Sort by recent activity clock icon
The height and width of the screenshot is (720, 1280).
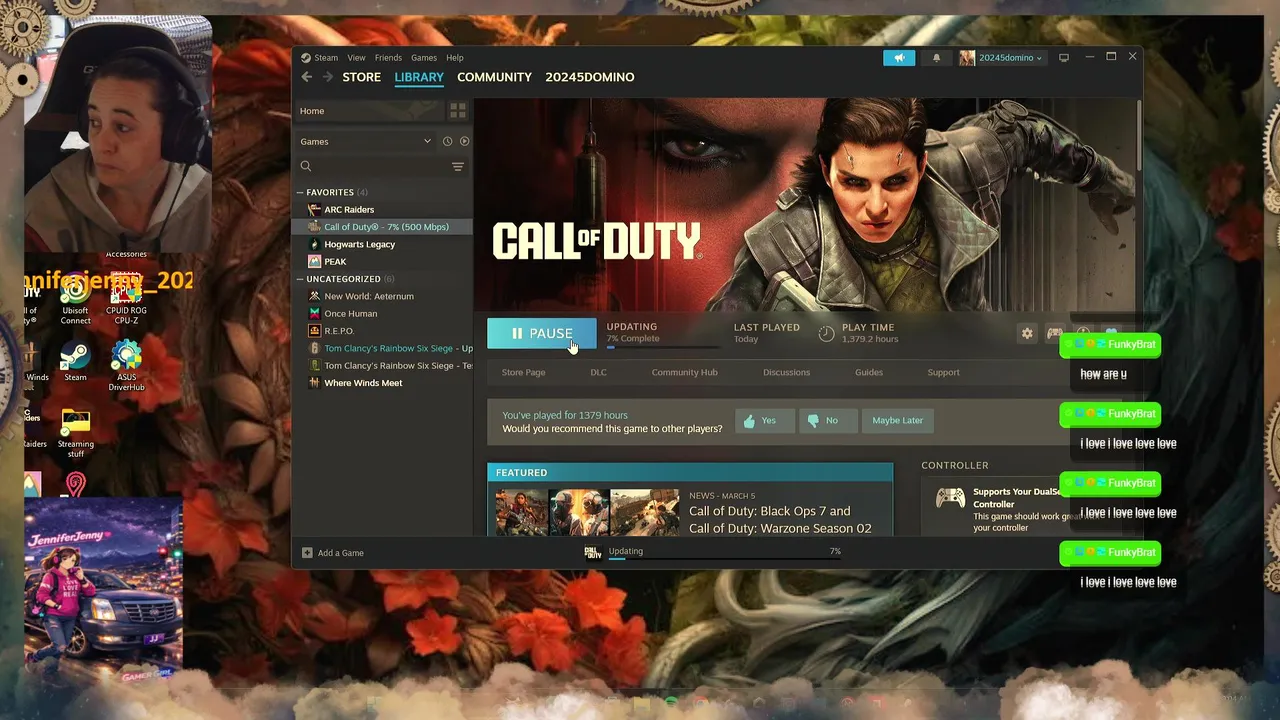[447, 142]
